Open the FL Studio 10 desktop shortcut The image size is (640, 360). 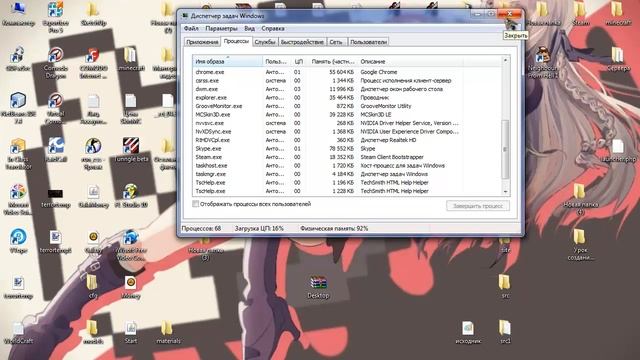(x=131, y=195)
